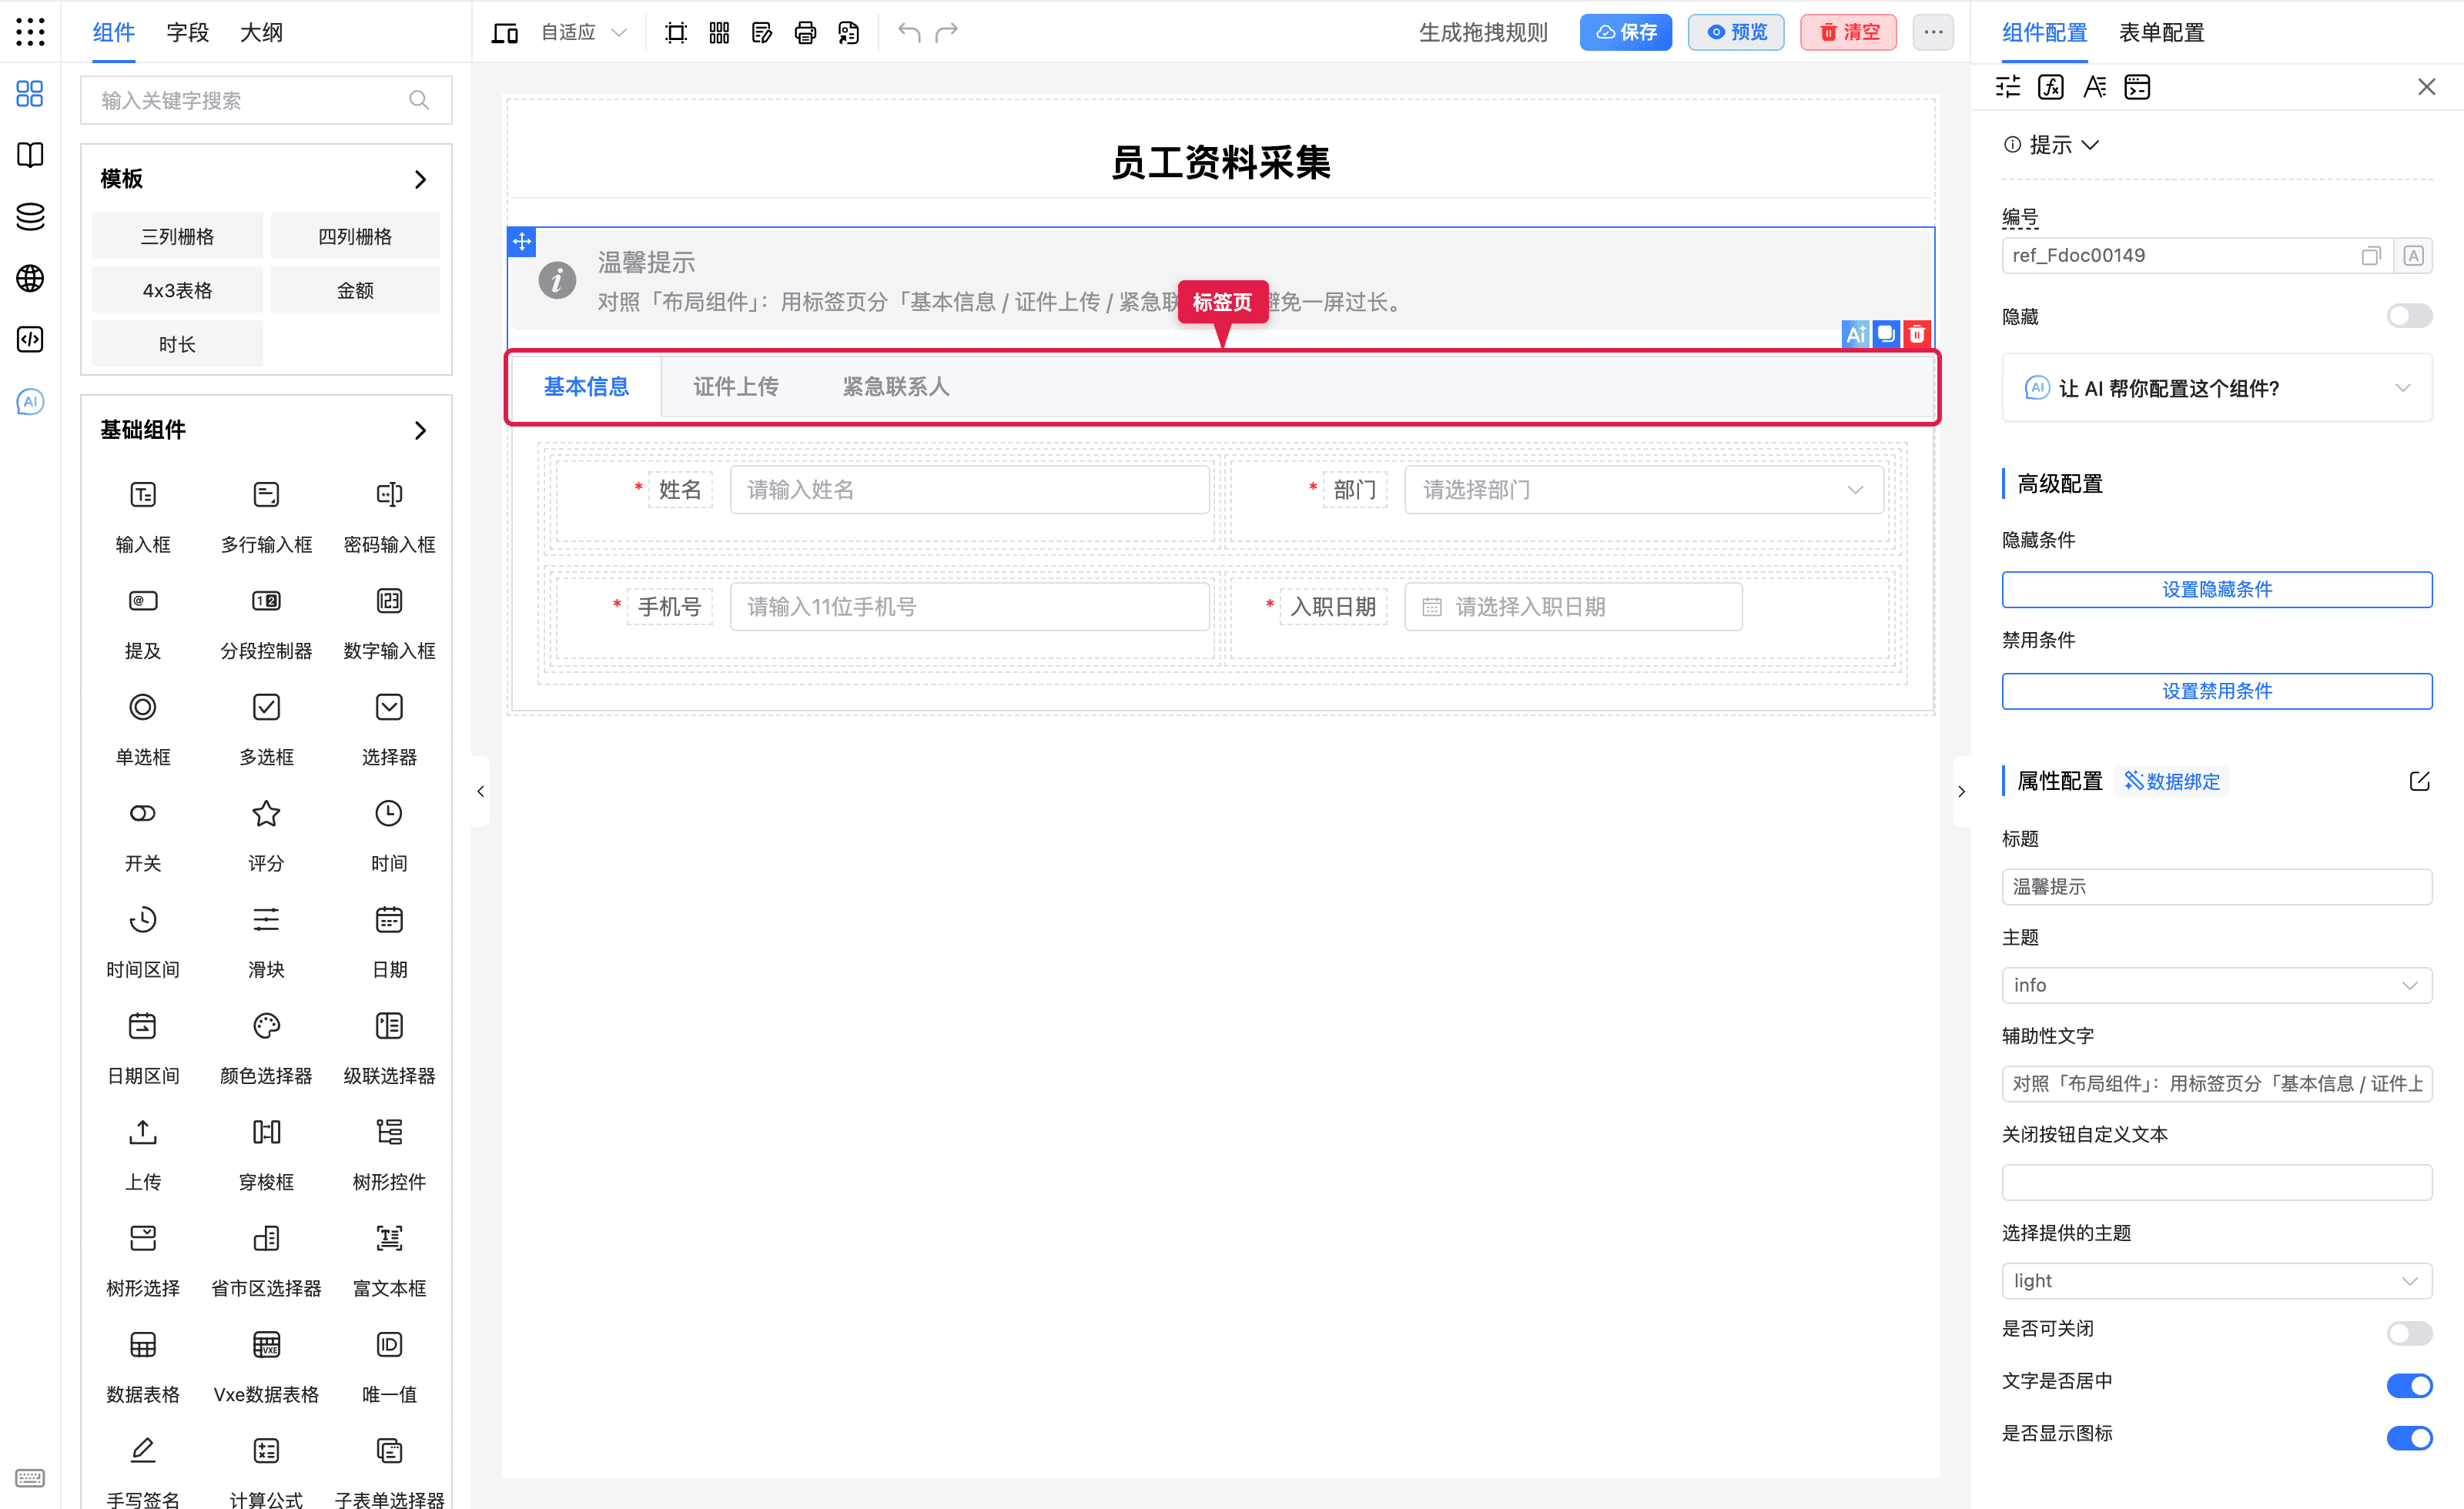Click the frame bounds toolbar icon
2464x1509 pixels.
click(676, 32)
